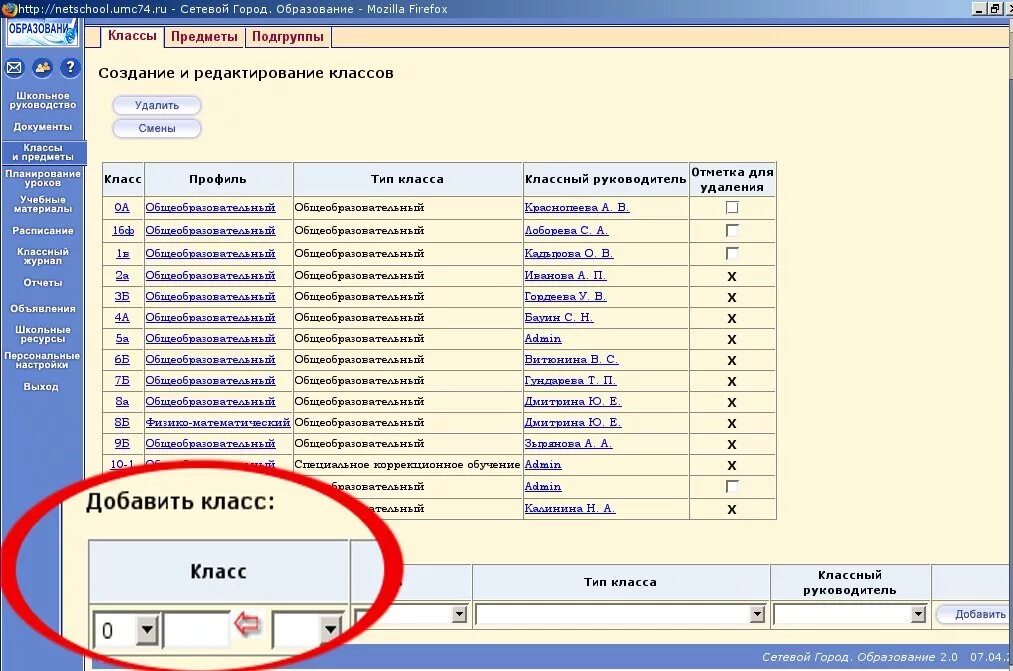Viewport: 1013px width, 671px height.
Task: Open the Физико-математический profile link
Action: tap(218, 422)
